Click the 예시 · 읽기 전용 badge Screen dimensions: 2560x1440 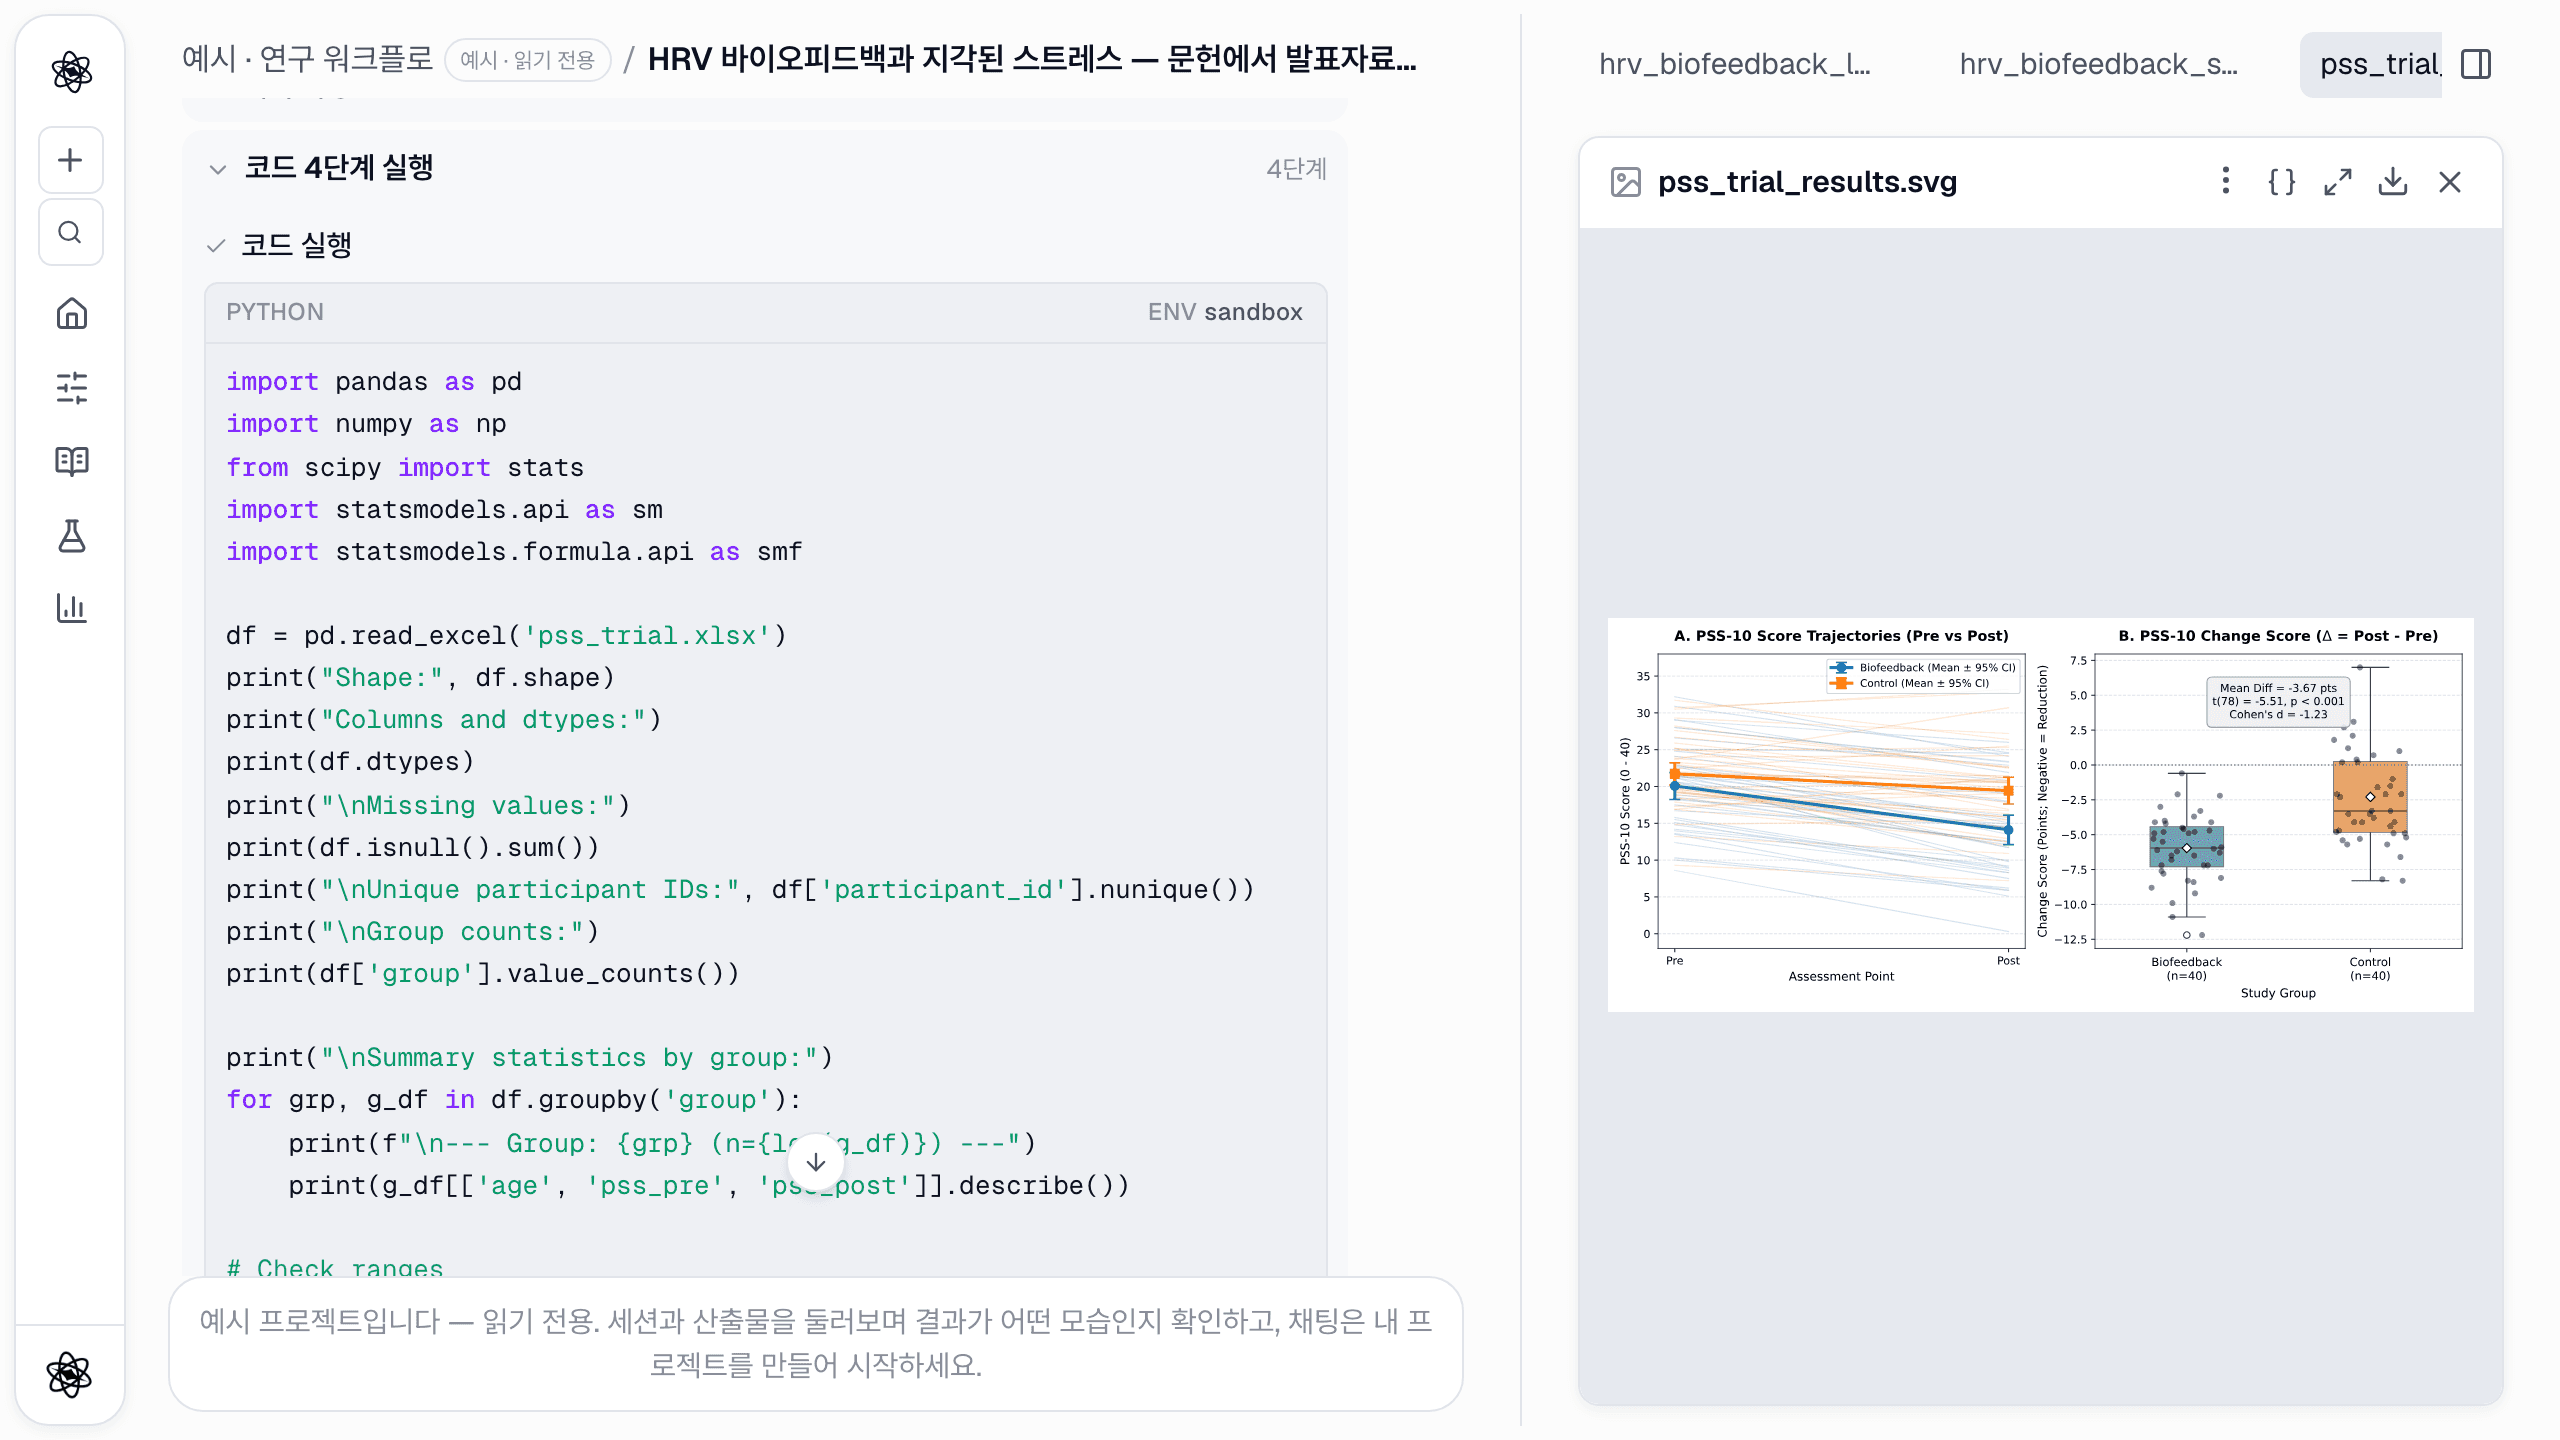pyautogui.click(x=527, y=60)
